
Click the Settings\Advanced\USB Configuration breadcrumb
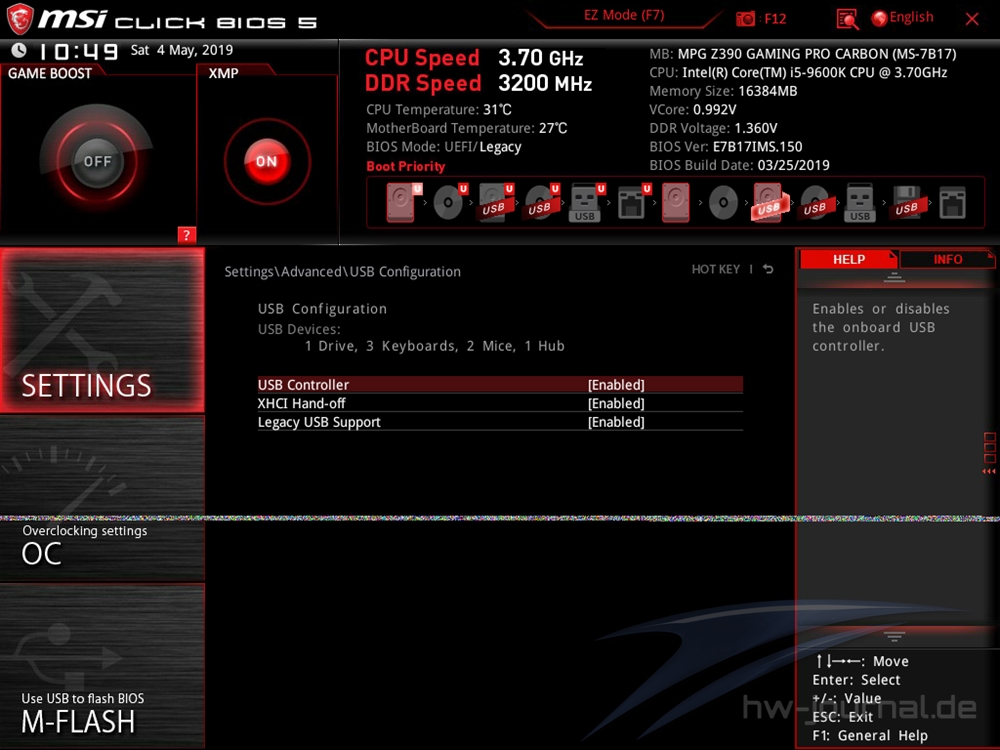(342, 272)
